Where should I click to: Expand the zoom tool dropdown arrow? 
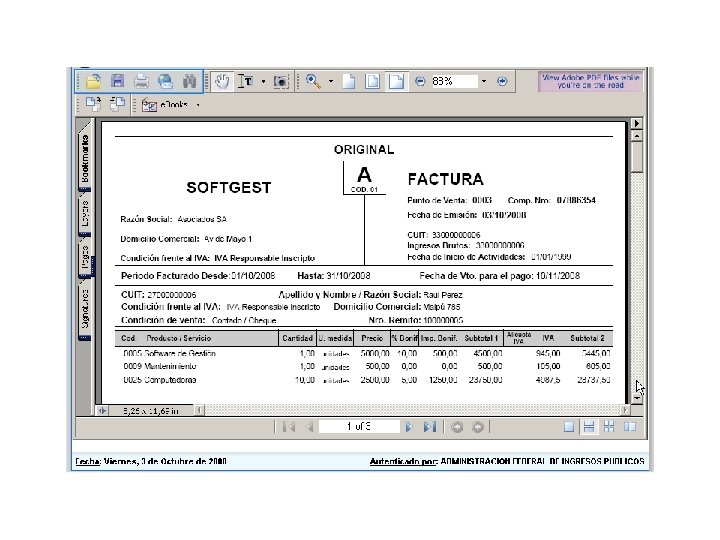(331, 82)
